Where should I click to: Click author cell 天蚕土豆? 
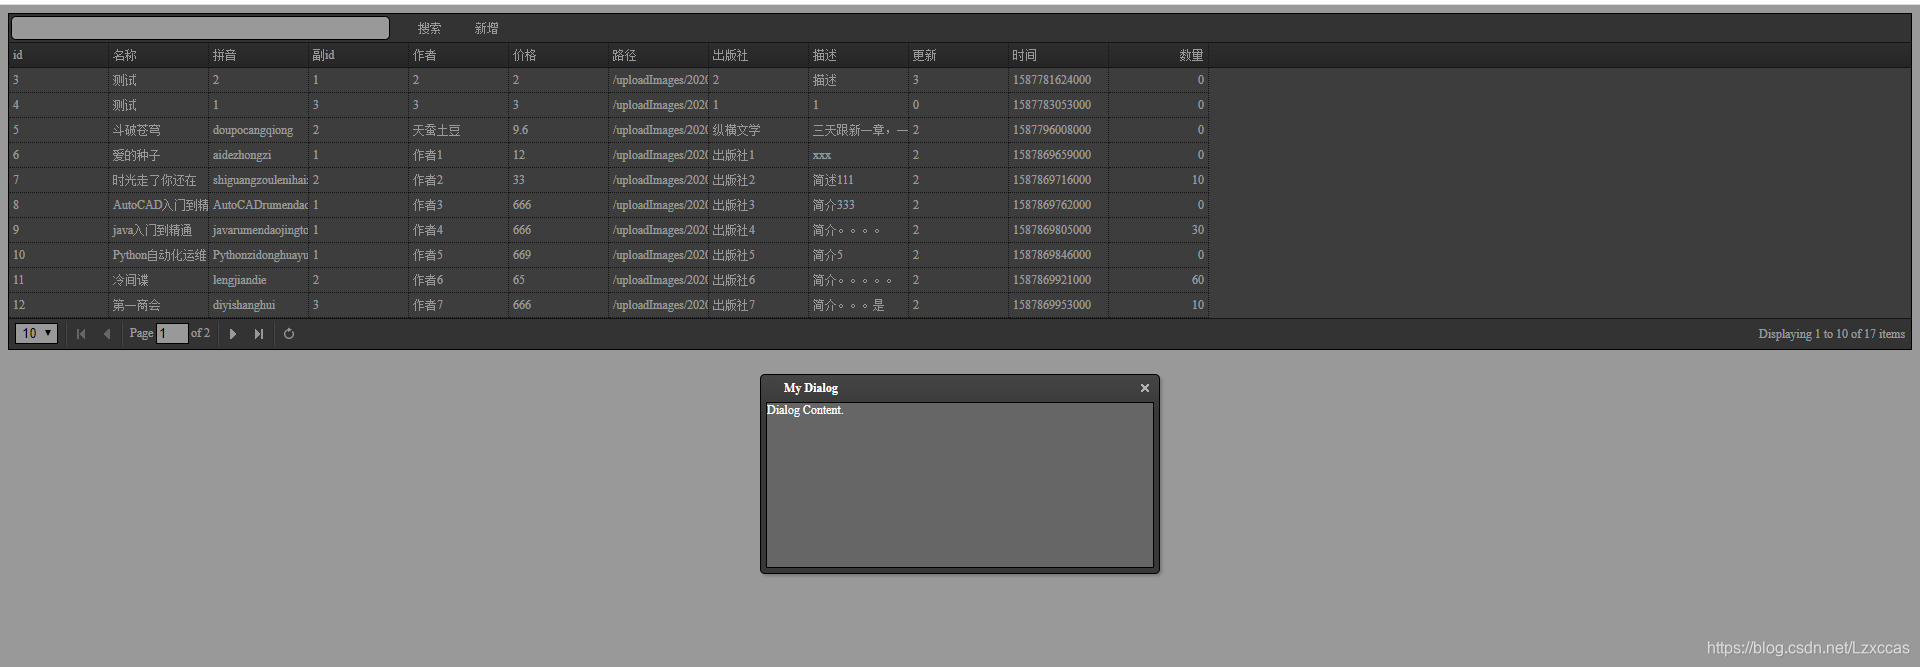pos(458,130)
